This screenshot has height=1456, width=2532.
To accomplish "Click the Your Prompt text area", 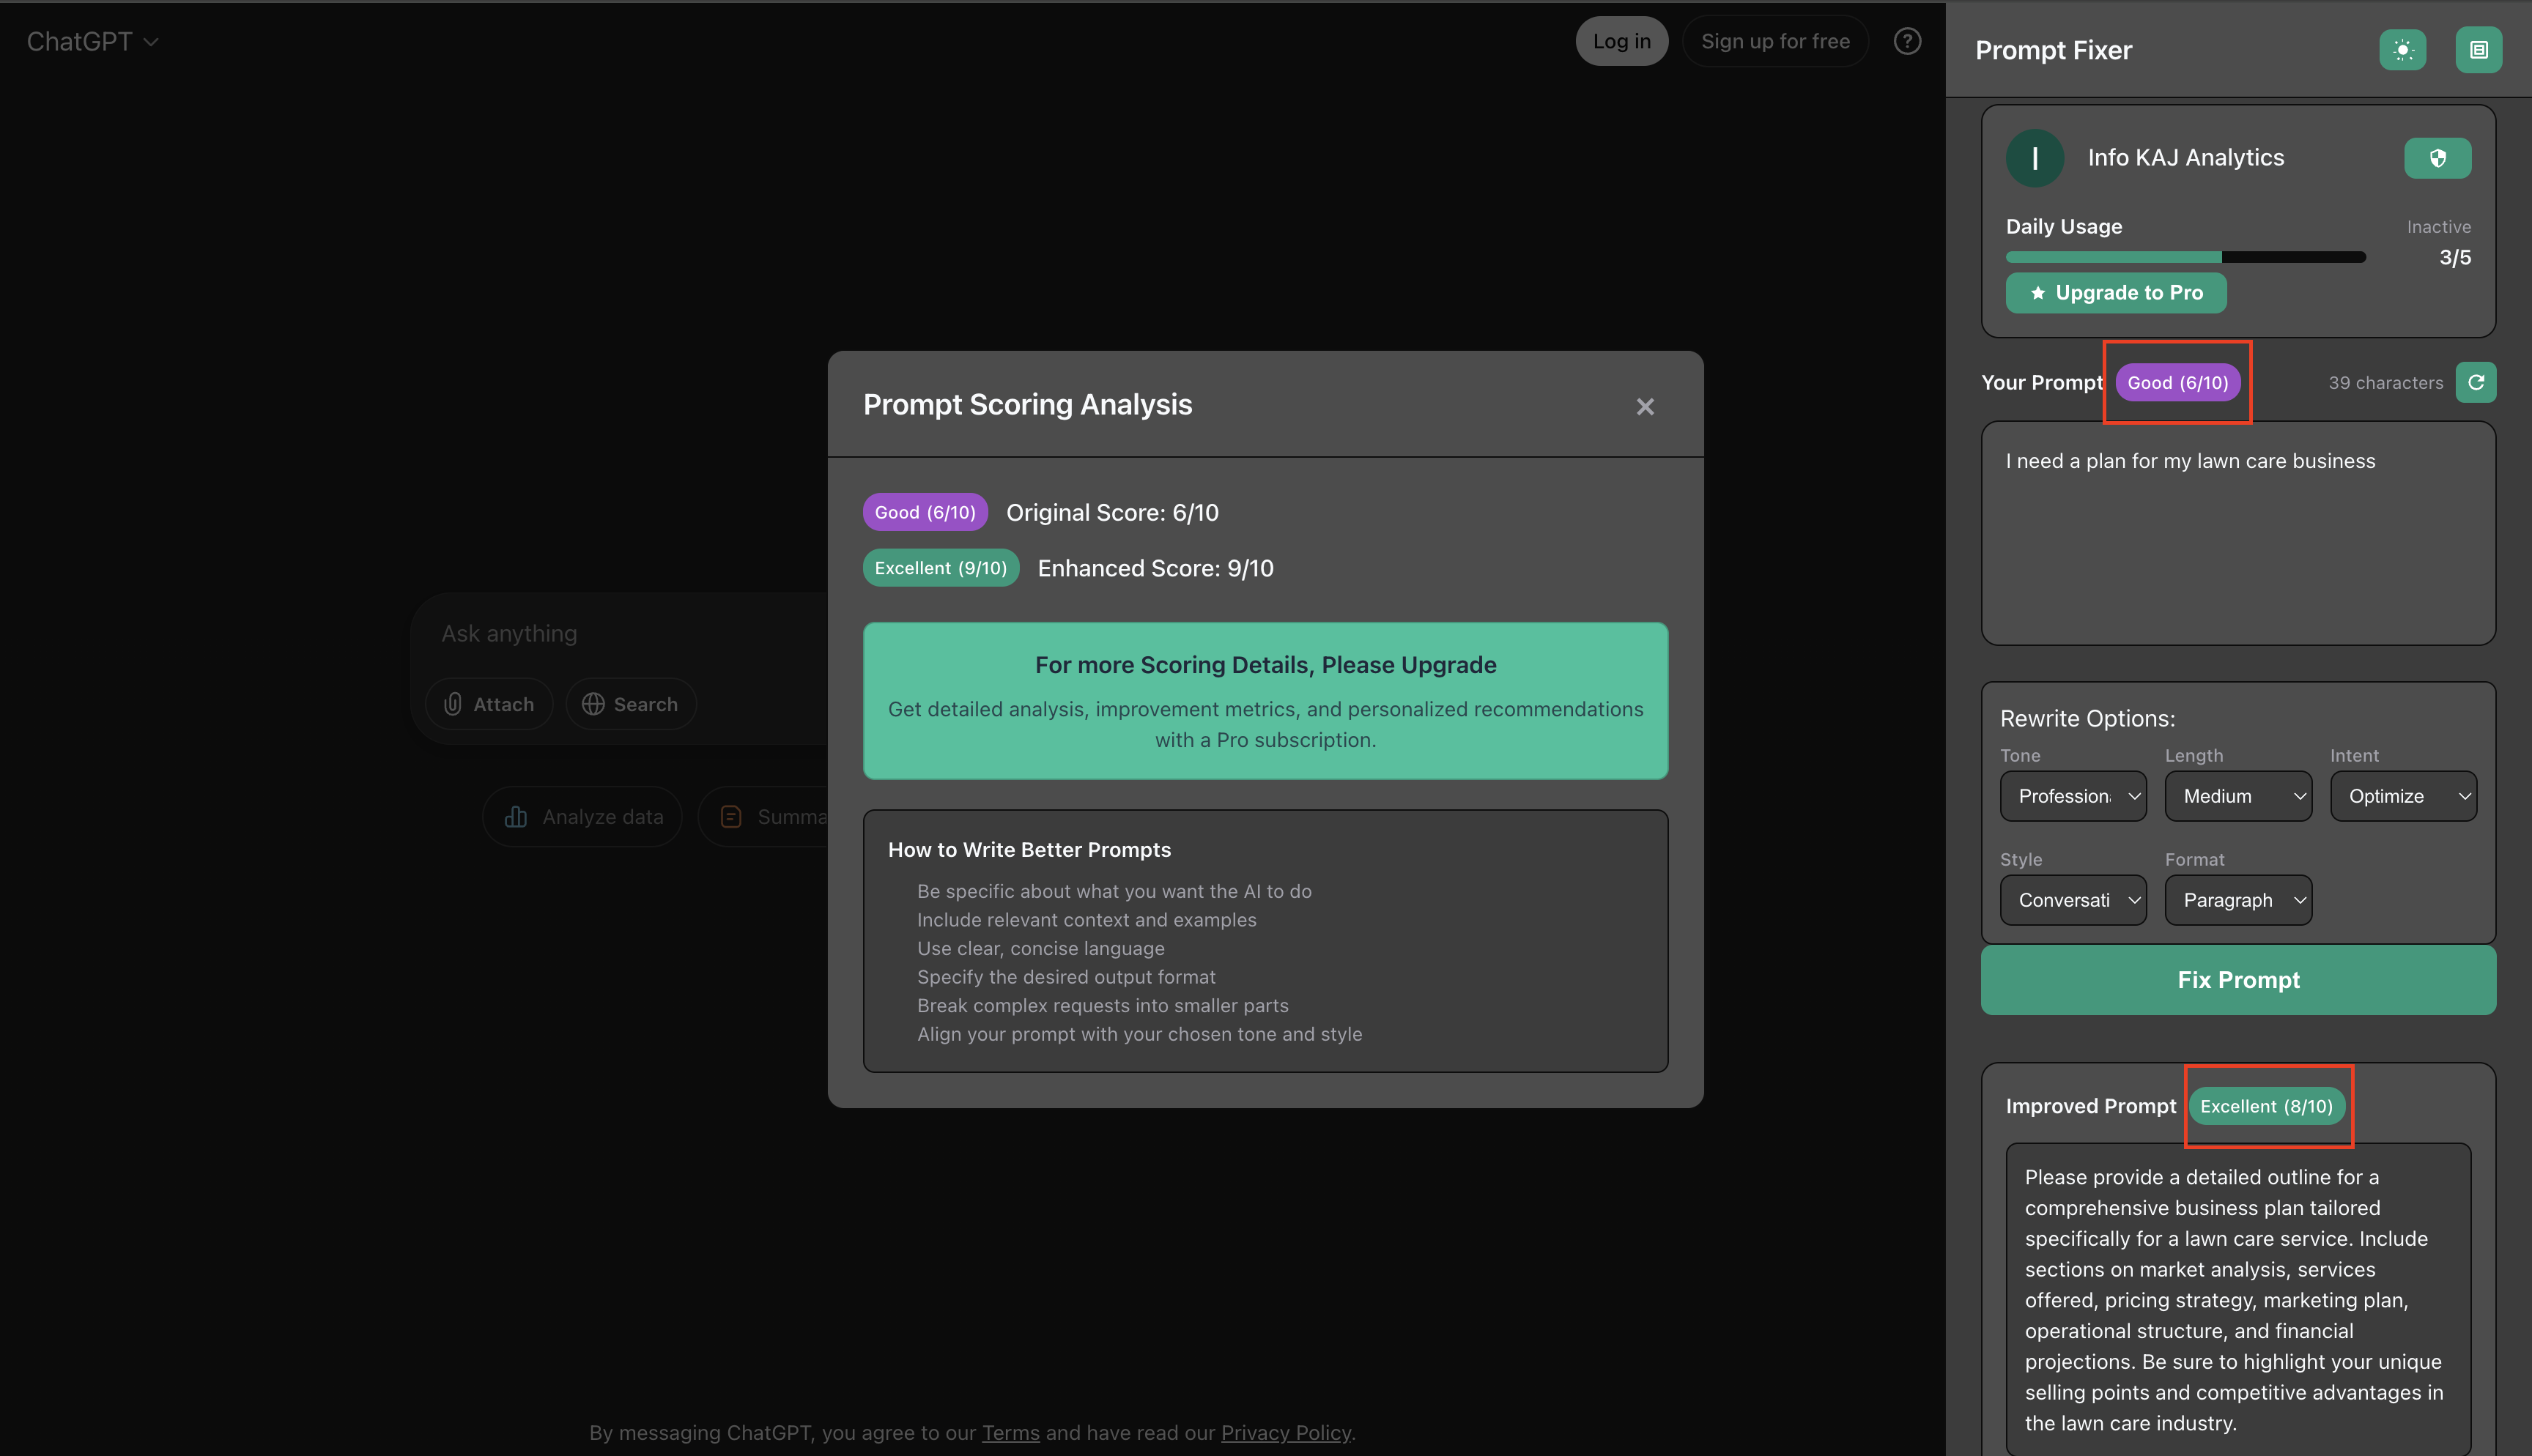I will (x=2238, y=533).
